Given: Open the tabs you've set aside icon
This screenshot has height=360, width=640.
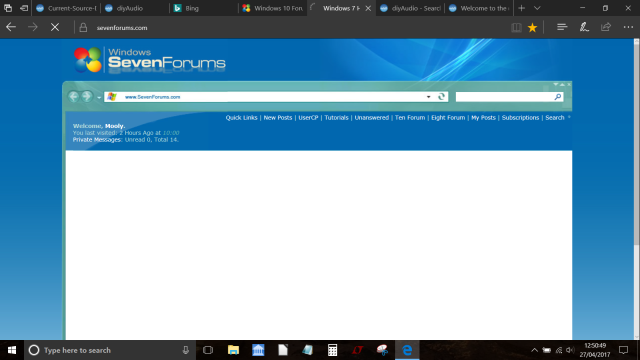Looking at the screenshot, I should (x=8, y=8).
